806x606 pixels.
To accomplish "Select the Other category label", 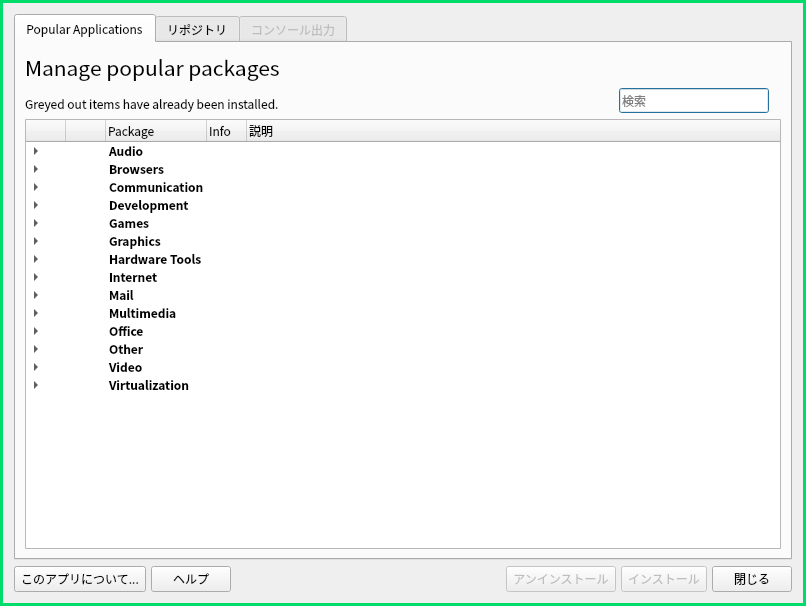I will (126, 349).
